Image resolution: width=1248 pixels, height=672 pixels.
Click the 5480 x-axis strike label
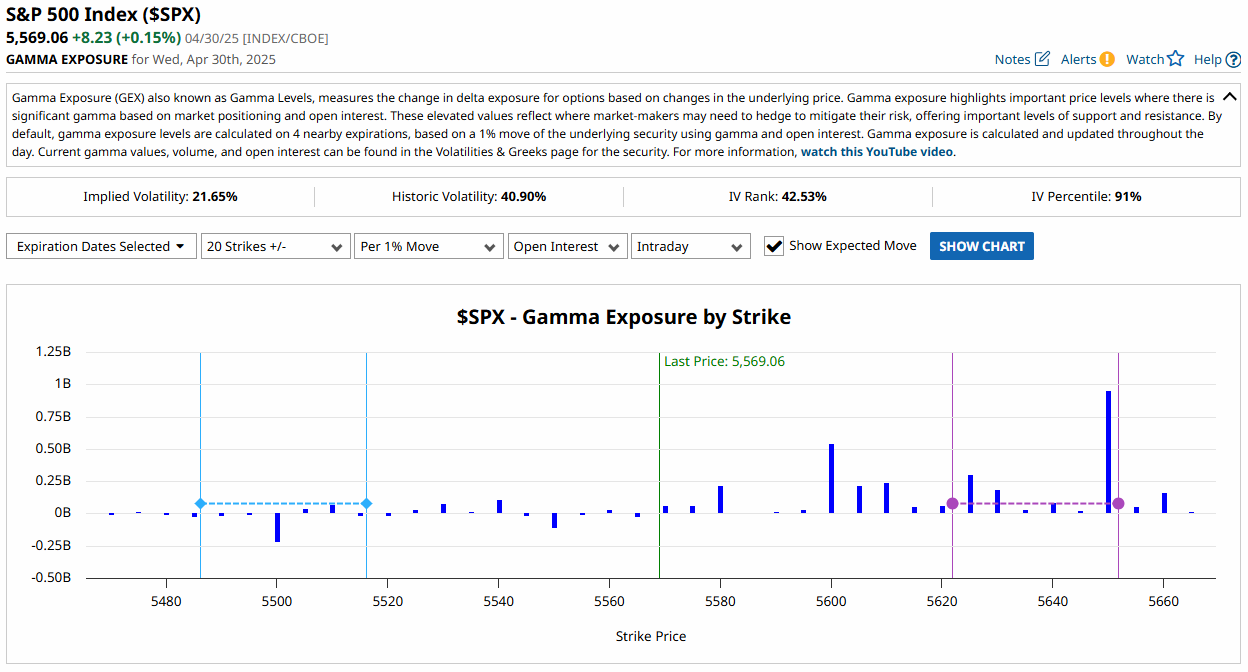166,601
